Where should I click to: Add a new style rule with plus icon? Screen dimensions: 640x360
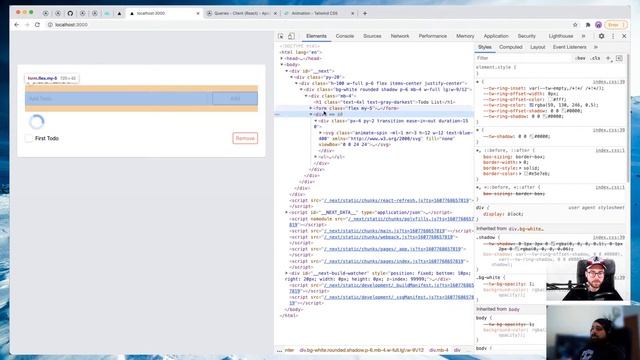coord(608,58)
